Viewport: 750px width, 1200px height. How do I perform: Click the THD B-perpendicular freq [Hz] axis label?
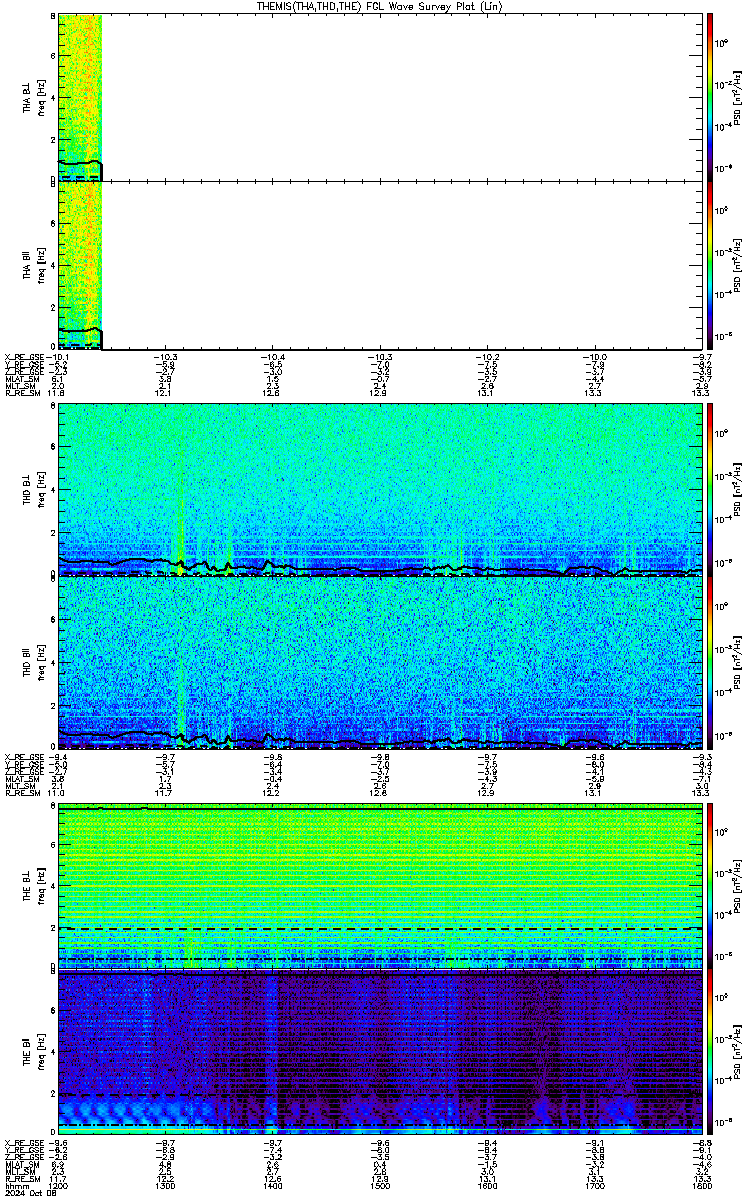point(42,490)
